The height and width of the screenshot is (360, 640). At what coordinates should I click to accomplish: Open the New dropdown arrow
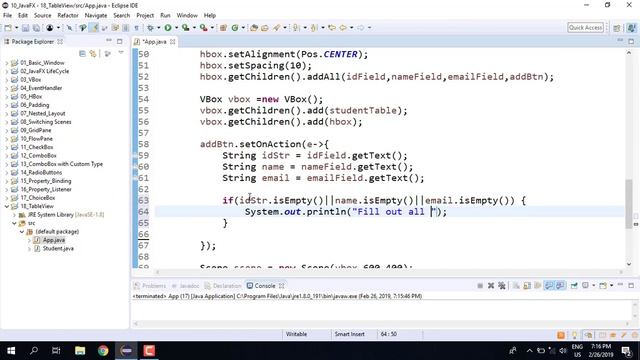coord(17,28)
